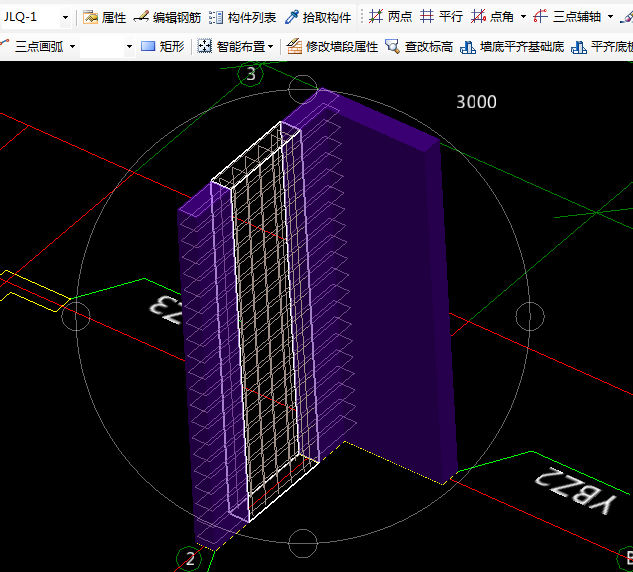
Task: Click the 平行 parallel axis icon
Action: 427,17
